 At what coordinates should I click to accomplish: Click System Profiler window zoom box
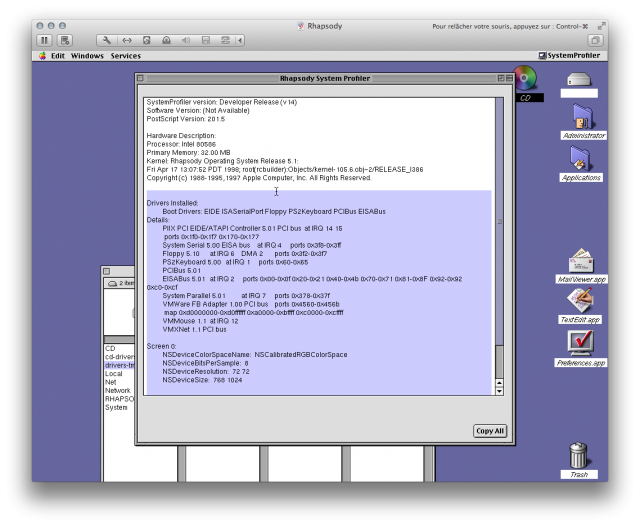(x=501, y=78)
